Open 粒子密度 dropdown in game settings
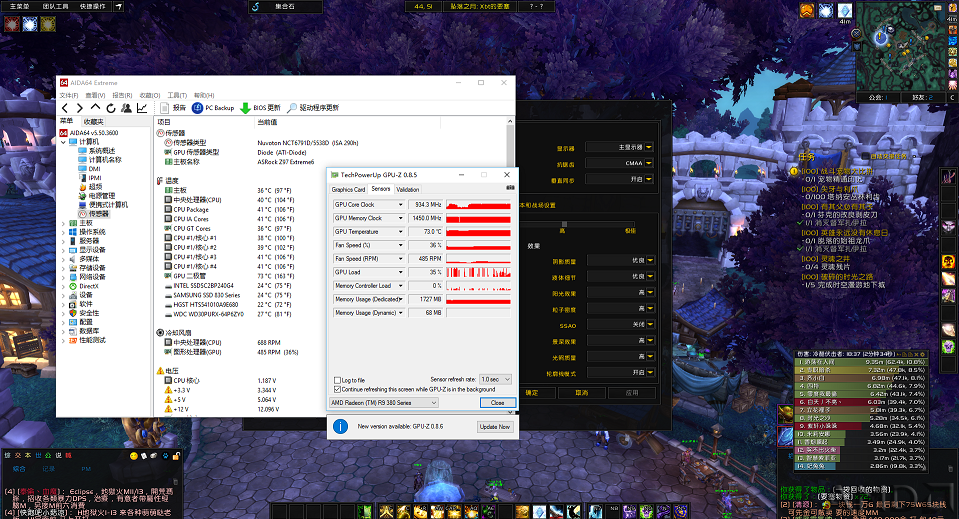959x519 pixels. coord(620,309)
